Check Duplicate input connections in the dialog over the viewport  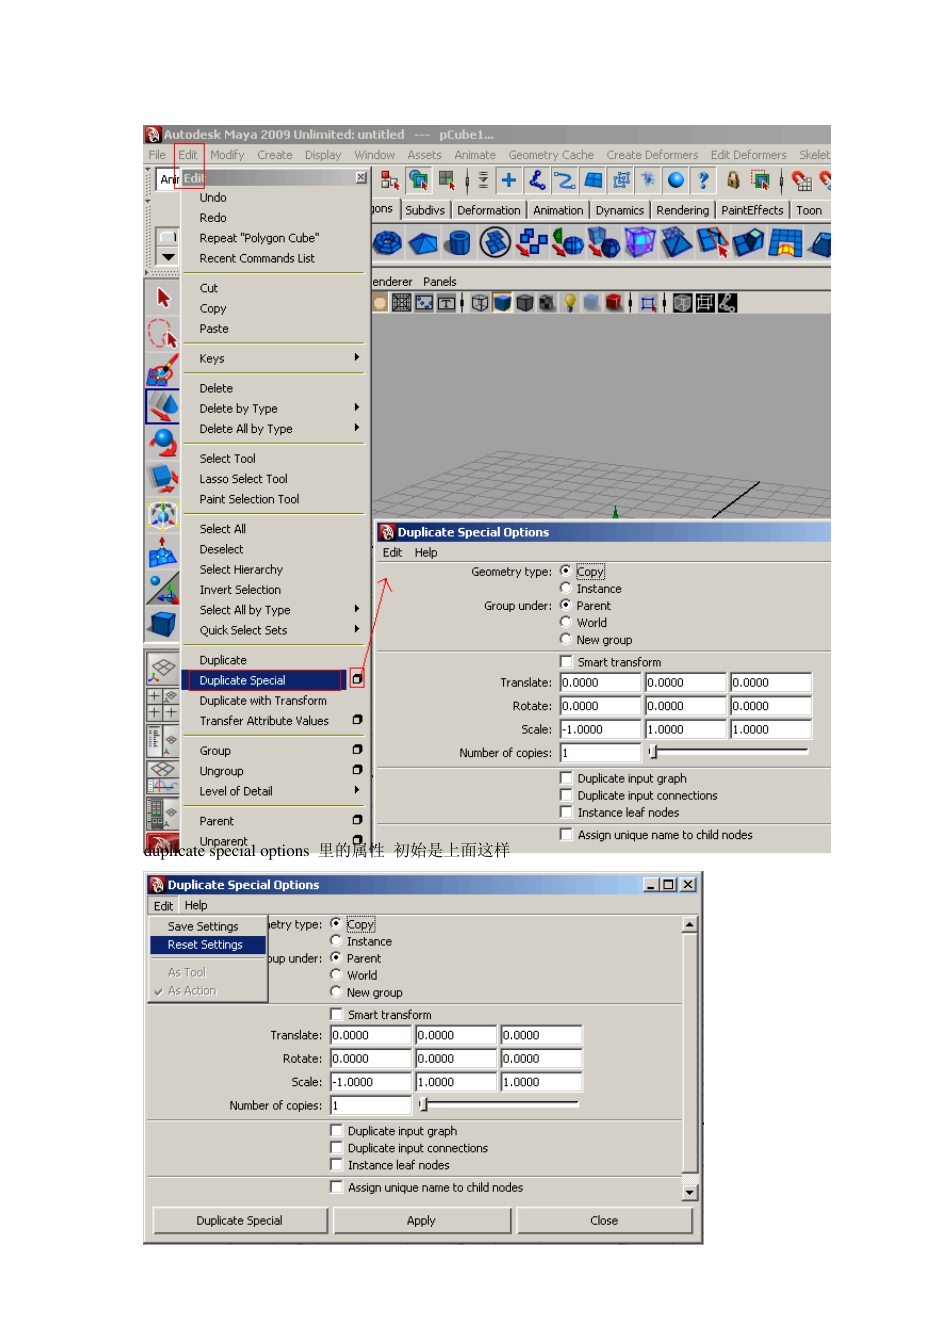566,795
